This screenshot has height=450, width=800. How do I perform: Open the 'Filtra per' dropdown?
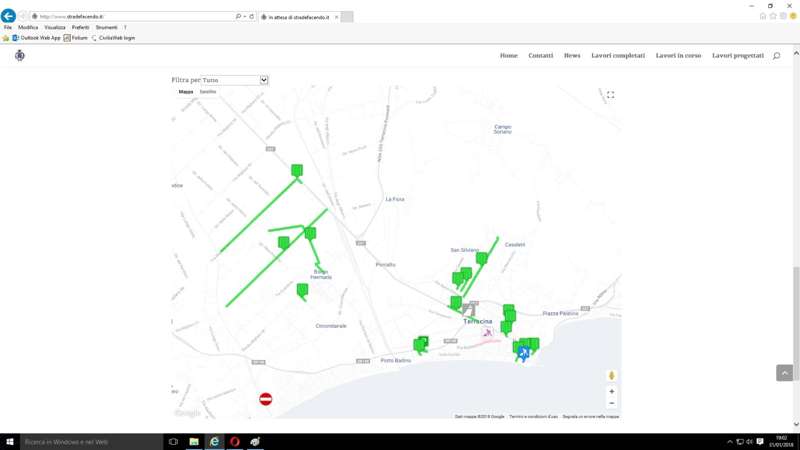[219, 80]
